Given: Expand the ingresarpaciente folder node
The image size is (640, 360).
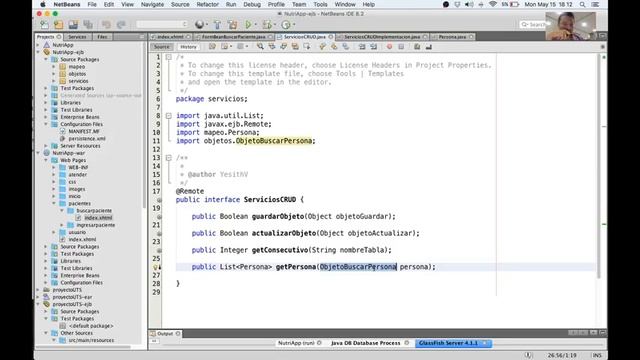Looking at the screenshot, I should point(62,225).
